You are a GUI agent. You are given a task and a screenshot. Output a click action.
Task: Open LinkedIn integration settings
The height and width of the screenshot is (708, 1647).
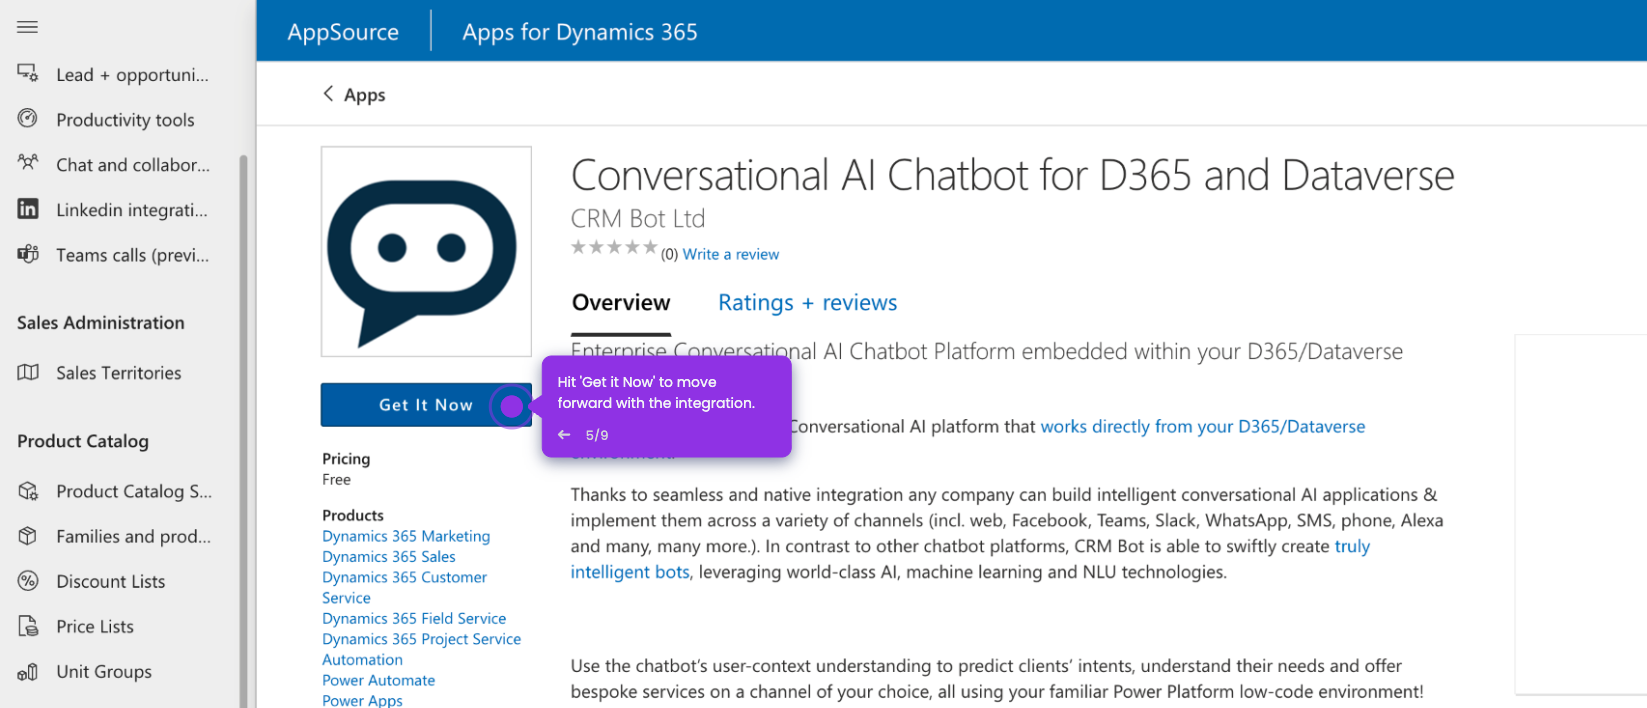tap(132, 210)
